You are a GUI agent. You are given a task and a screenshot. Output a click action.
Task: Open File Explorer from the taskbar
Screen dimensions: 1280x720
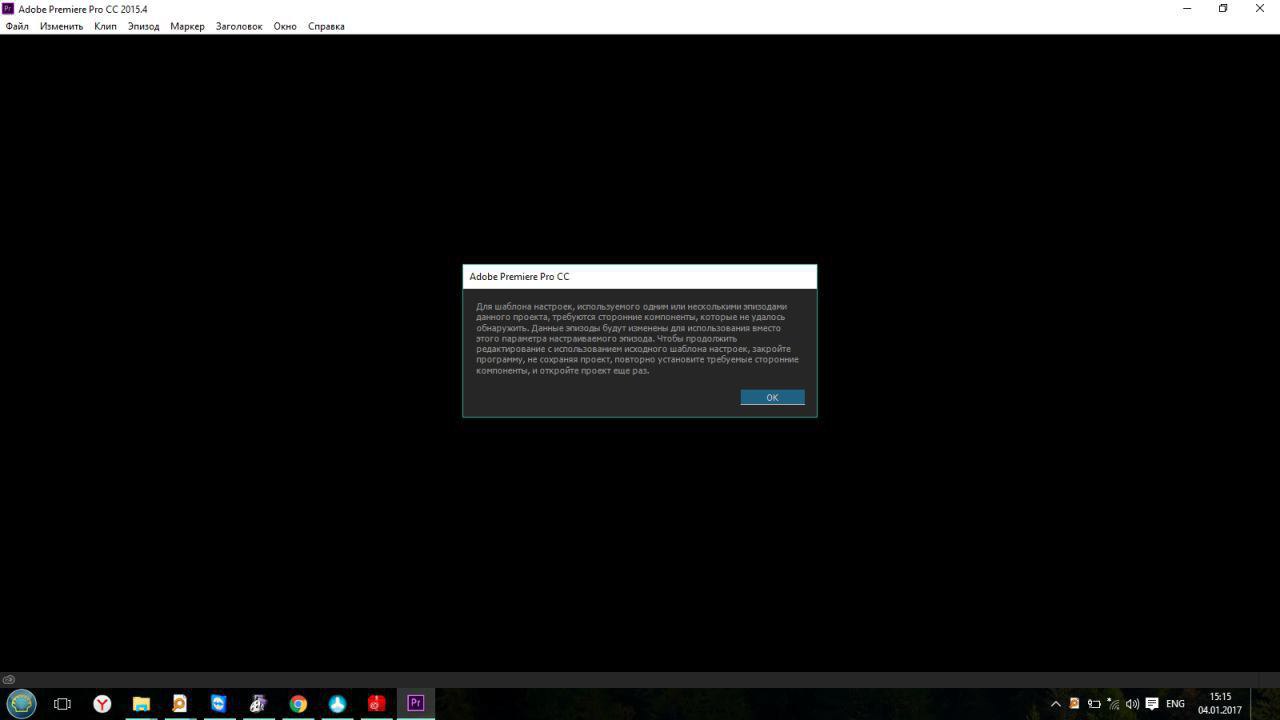tap(141, 703)
